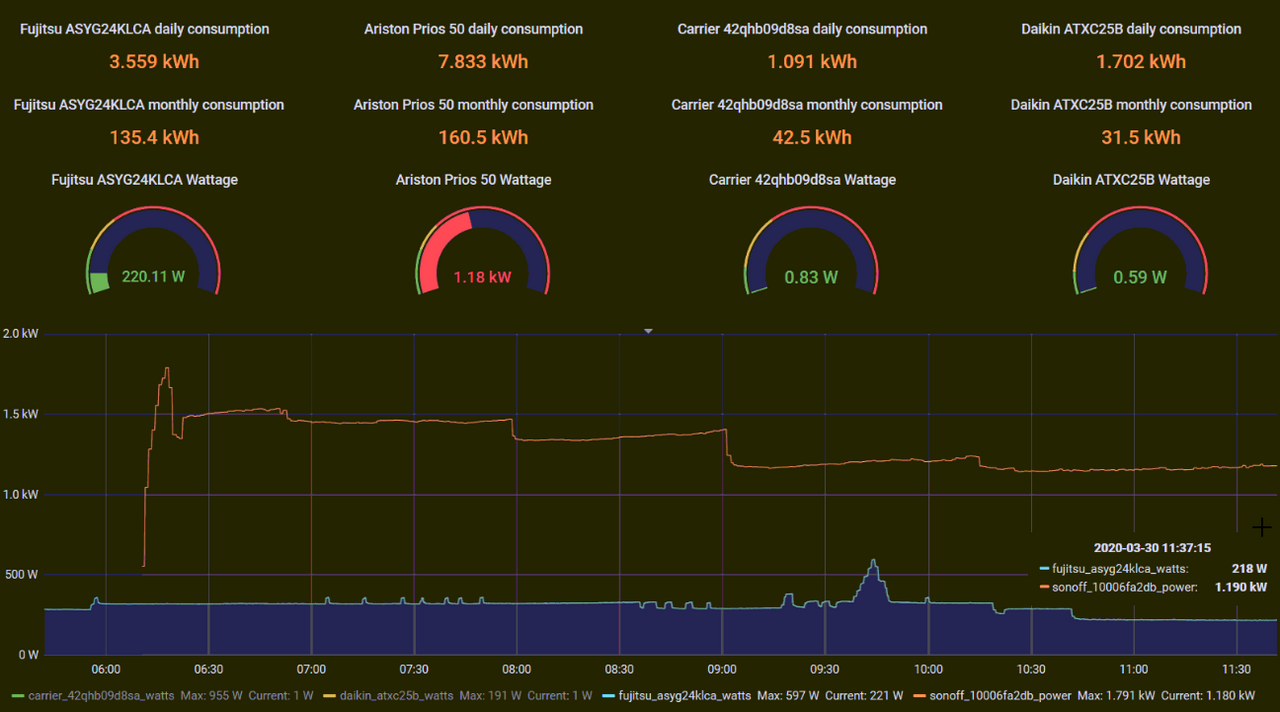This screenshot has height=712, width=1280.
Task: Click the Ariston gauge showing 1.18 kW
Action: click(x=483, y=251)
